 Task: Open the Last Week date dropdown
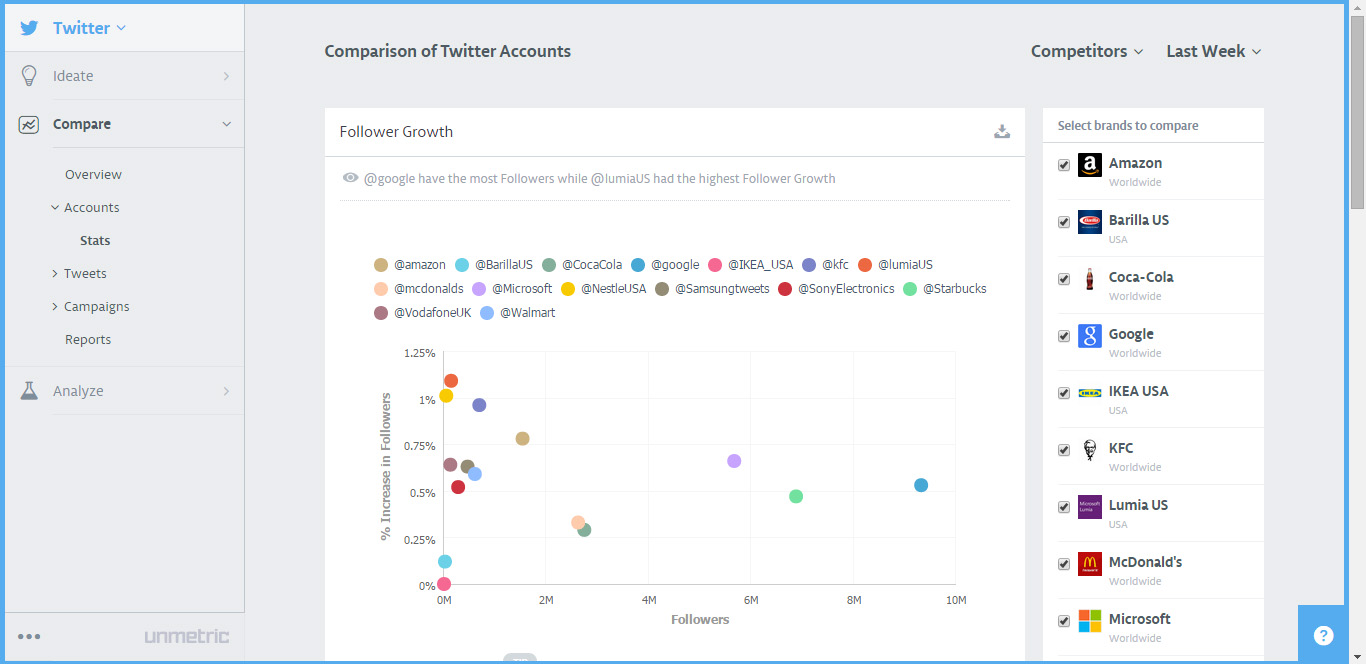coord(1214,51)
